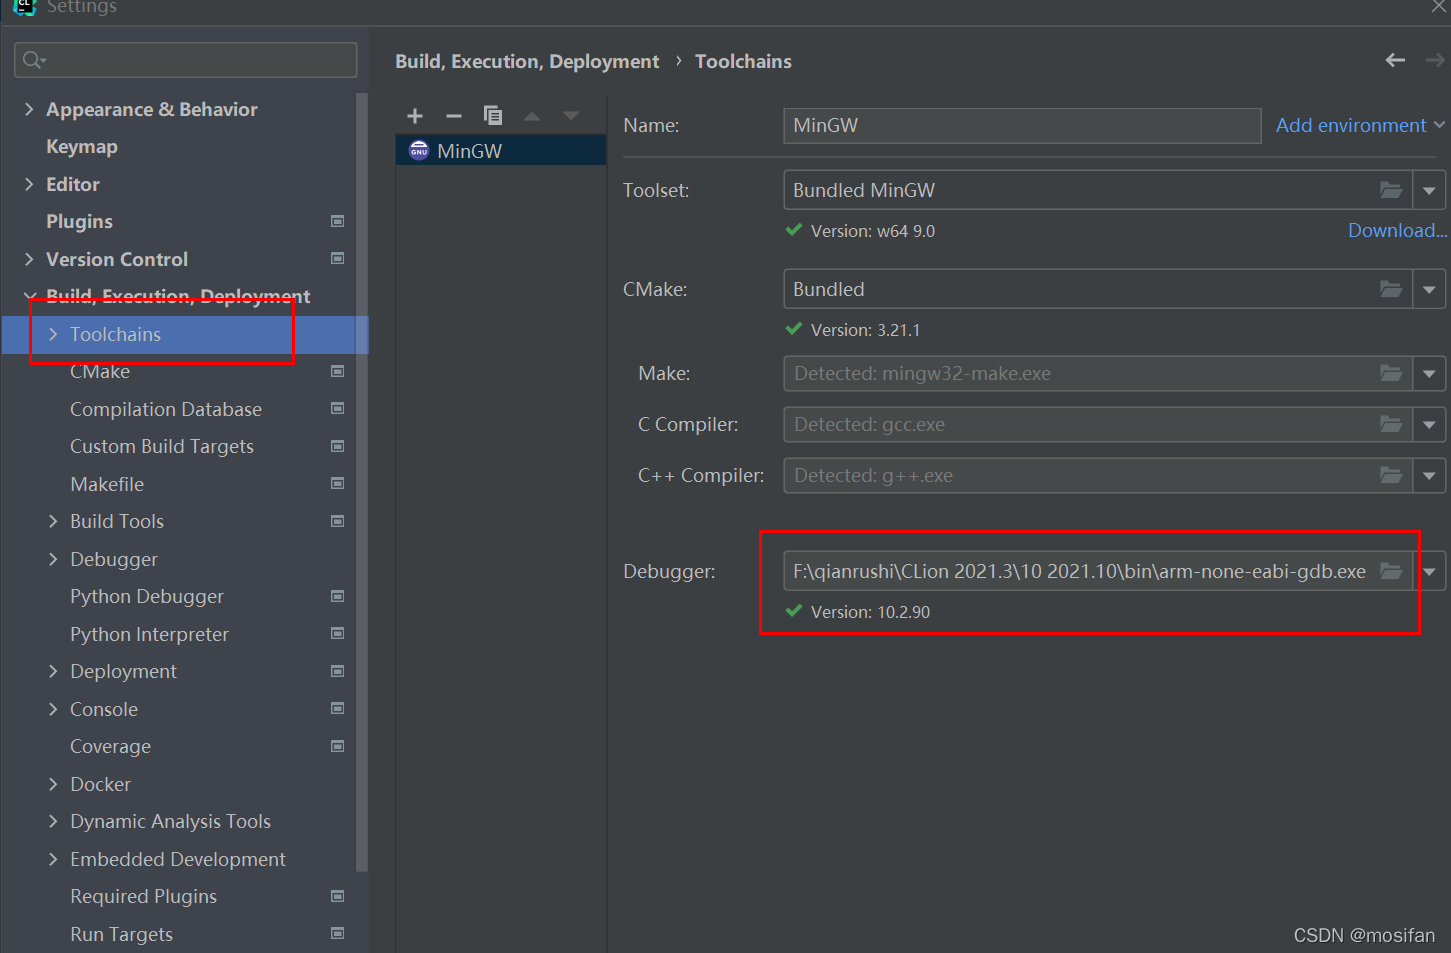Viewport: 1451px width, 953px height.
Task: Expand Version Control section
Action: (x=29, y=259)
